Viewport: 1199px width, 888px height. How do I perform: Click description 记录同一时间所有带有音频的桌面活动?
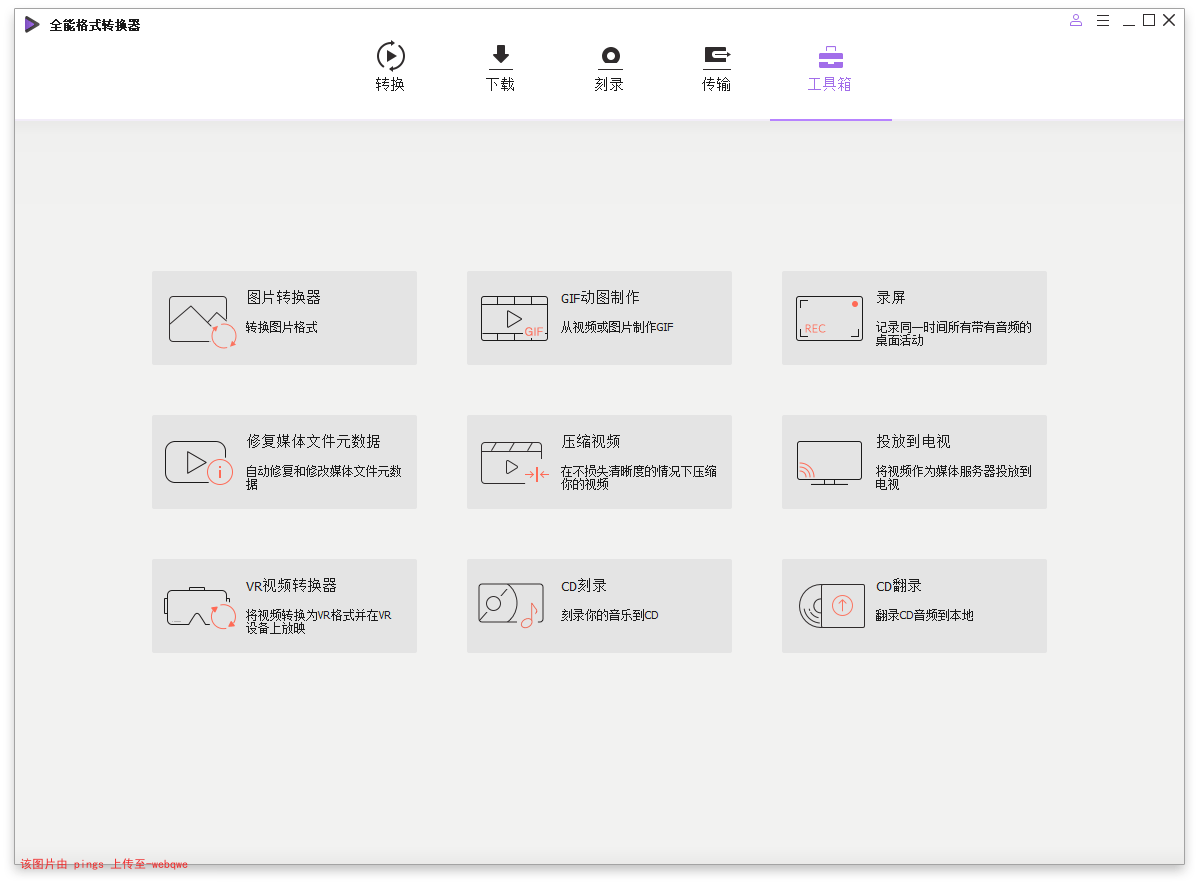coord(954,333)
